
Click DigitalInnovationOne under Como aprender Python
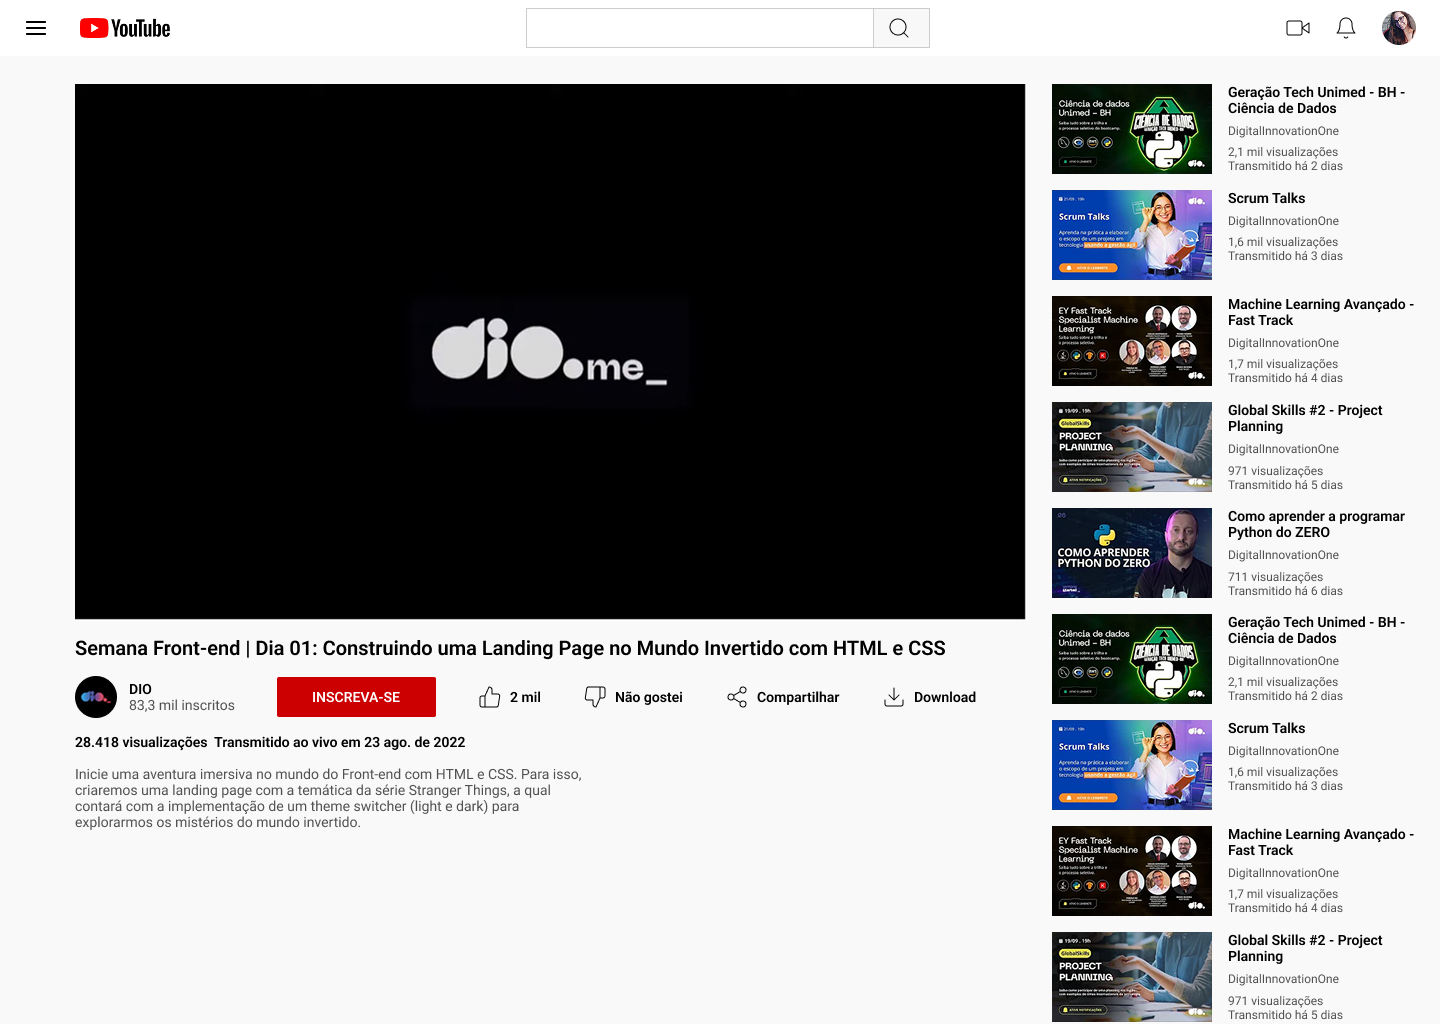click(x=1283, y=555)
